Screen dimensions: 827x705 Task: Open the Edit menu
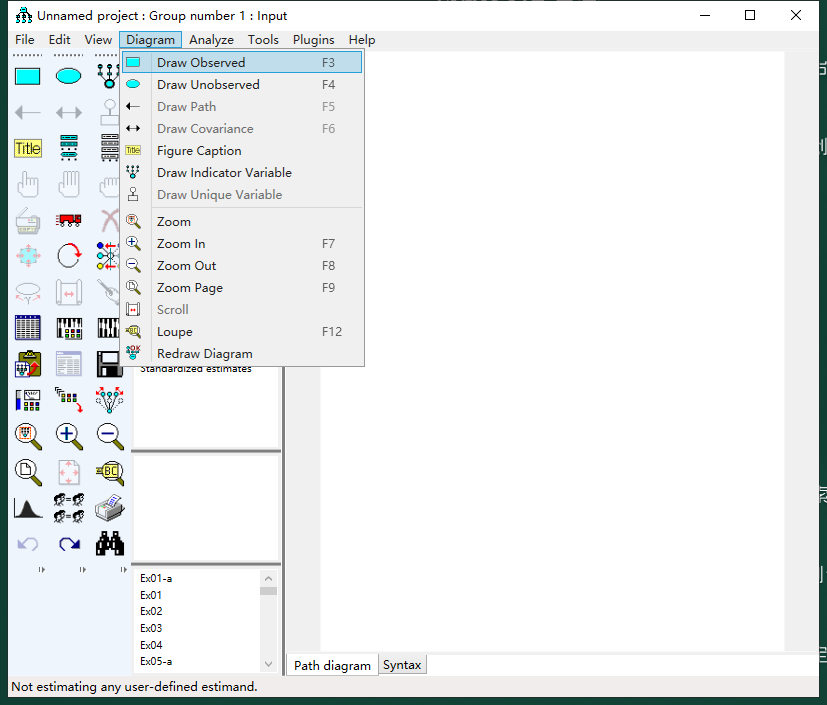click(60, 40)
